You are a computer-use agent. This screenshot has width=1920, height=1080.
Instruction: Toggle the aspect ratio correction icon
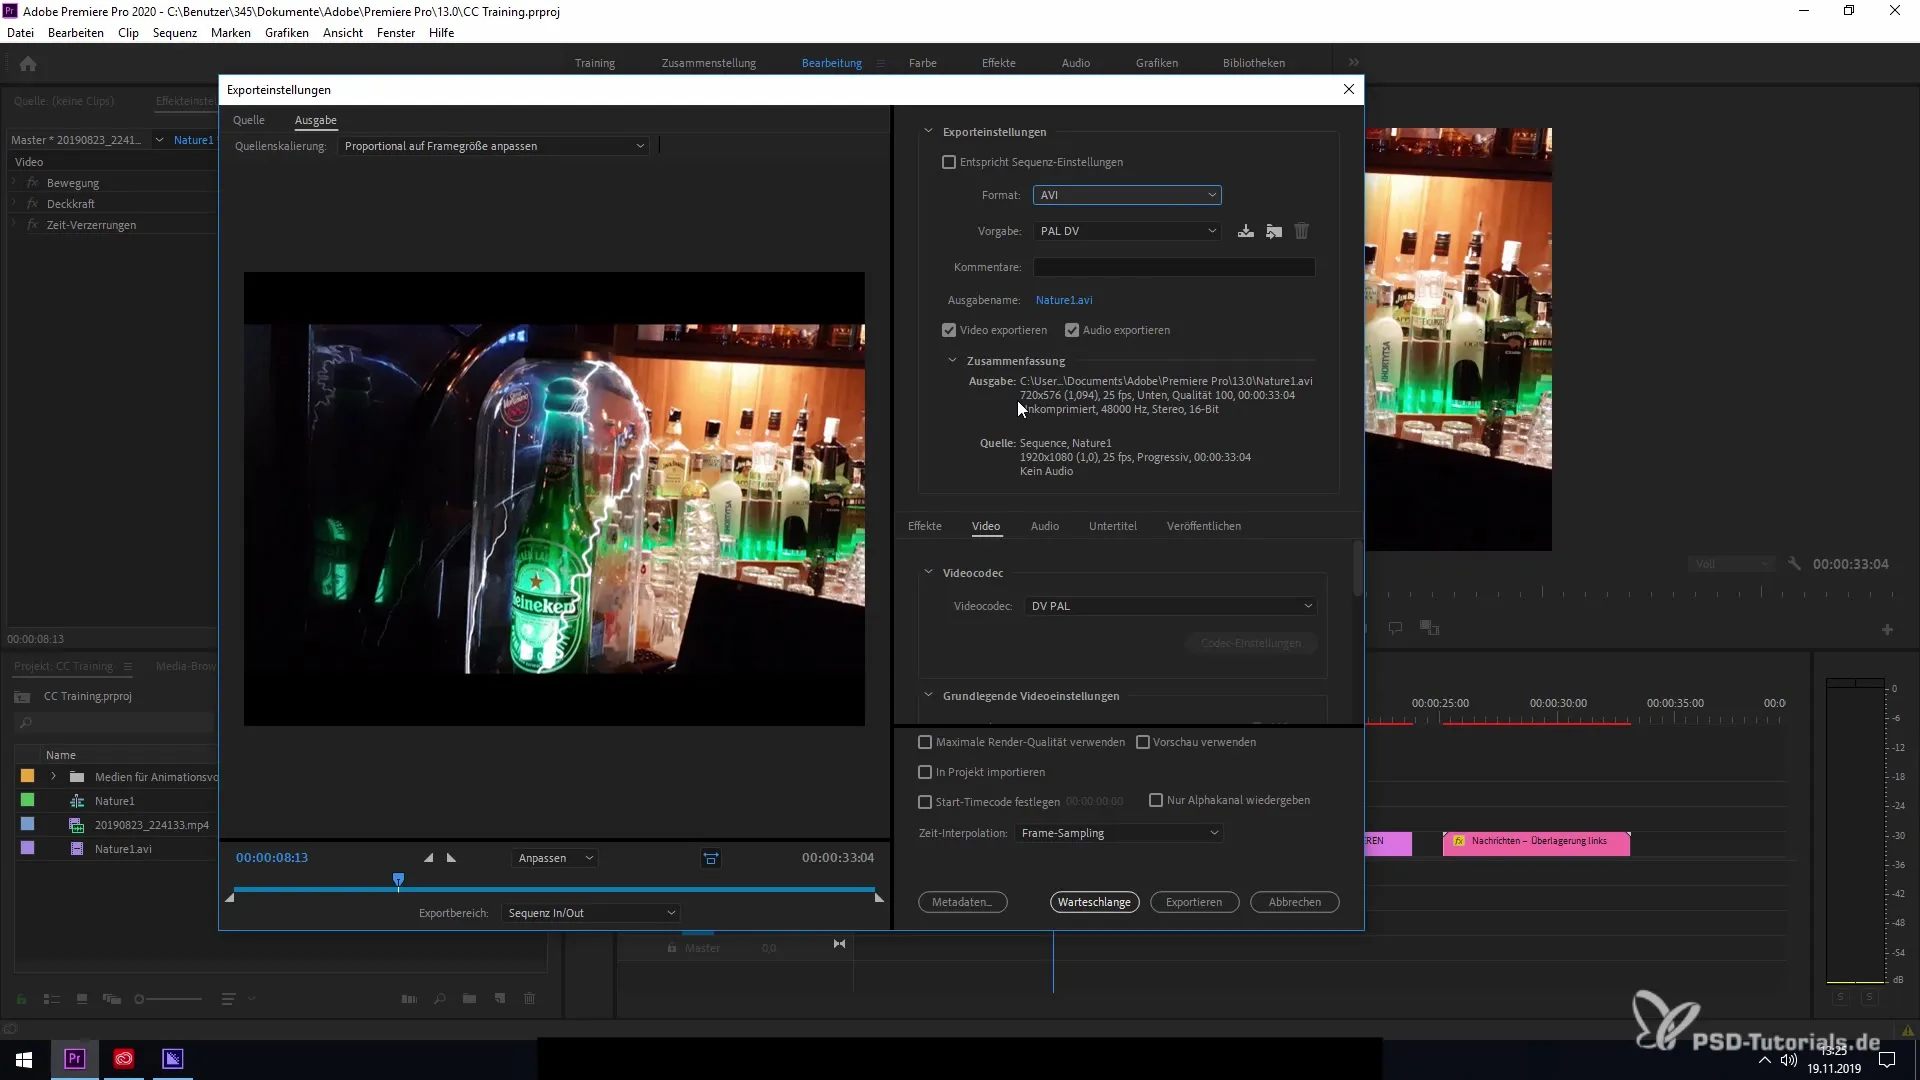[x=710, y=858]
